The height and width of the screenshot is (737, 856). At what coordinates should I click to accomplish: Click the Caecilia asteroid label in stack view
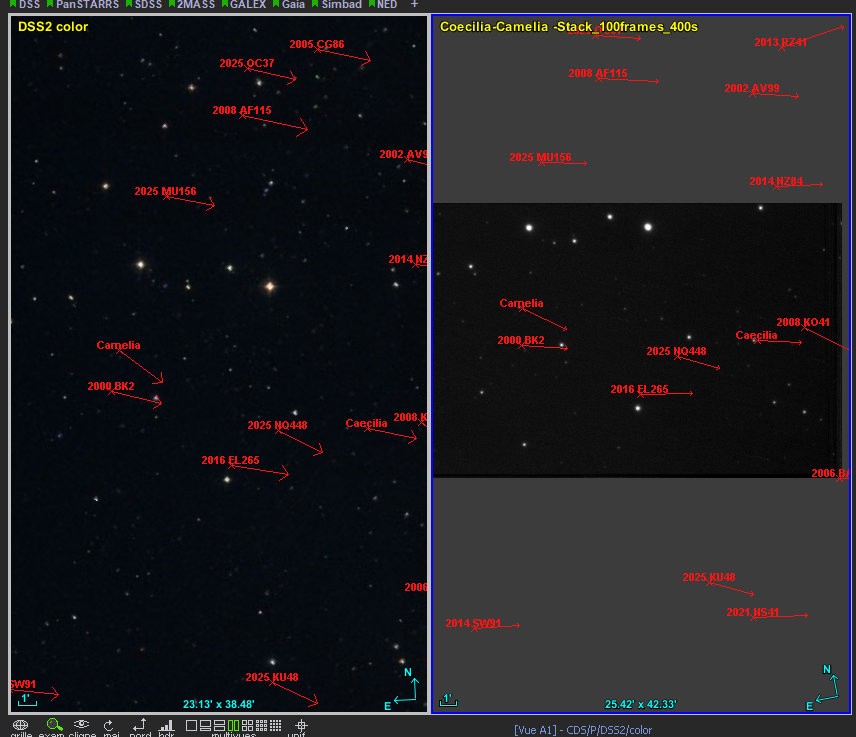pyautogui.click(x=756, y=335)
